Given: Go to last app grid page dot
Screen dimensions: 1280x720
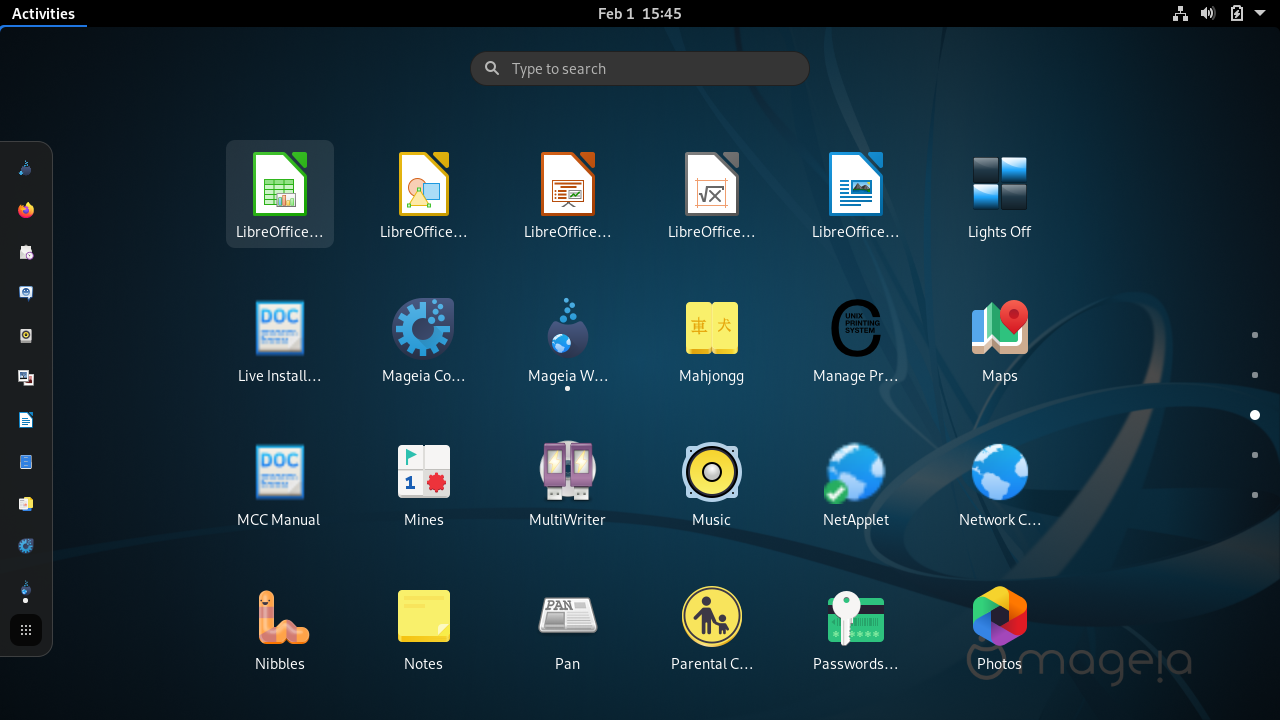Looking at the screenshot, I should (x=1255, y=495).
